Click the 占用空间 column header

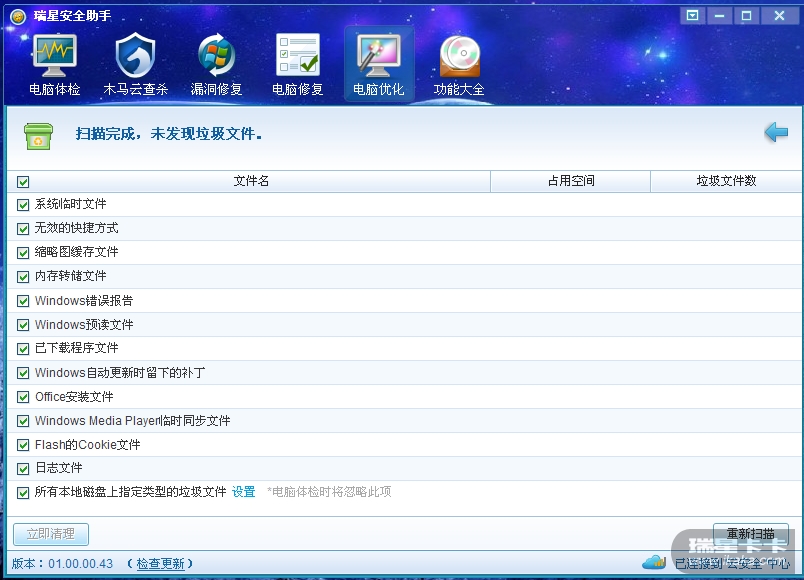(x=570, y=181)
